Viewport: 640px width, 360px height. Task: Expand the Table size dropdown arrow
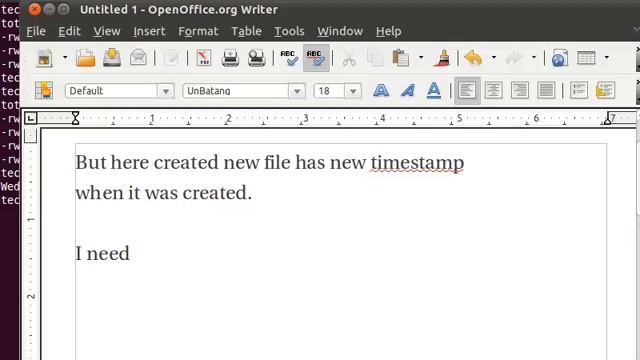click(607, 58)
